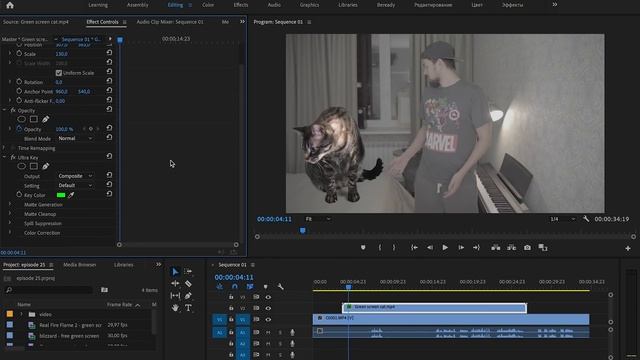Switch to Assembly workspace

138,5
